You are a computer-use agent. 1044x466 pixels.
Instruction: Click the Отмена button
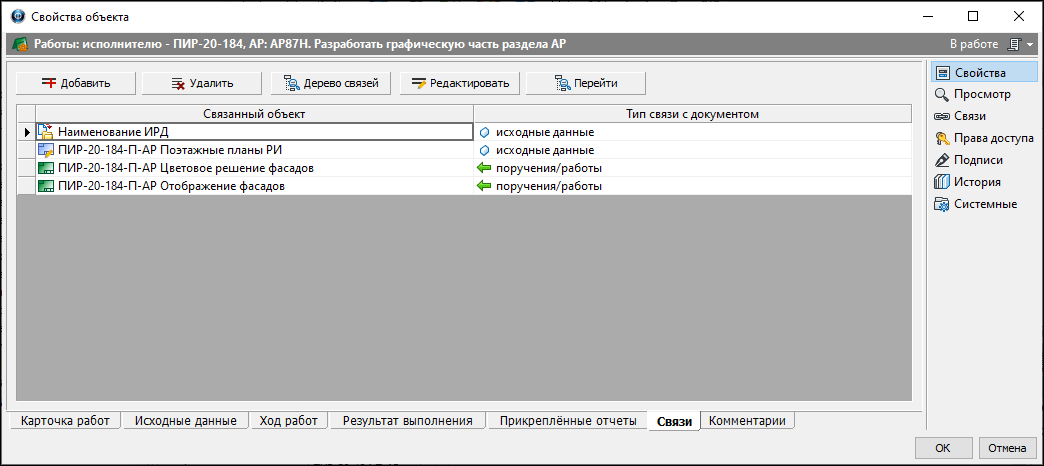point(1007,447)
